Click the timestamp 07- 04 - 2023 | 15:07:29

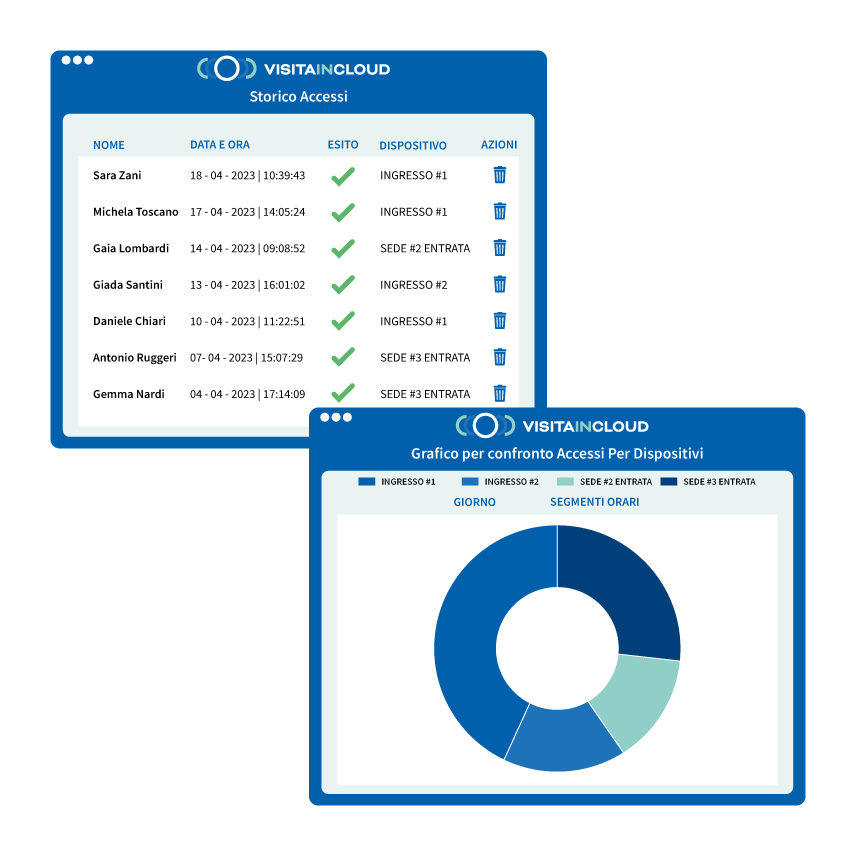click(246, 358)
